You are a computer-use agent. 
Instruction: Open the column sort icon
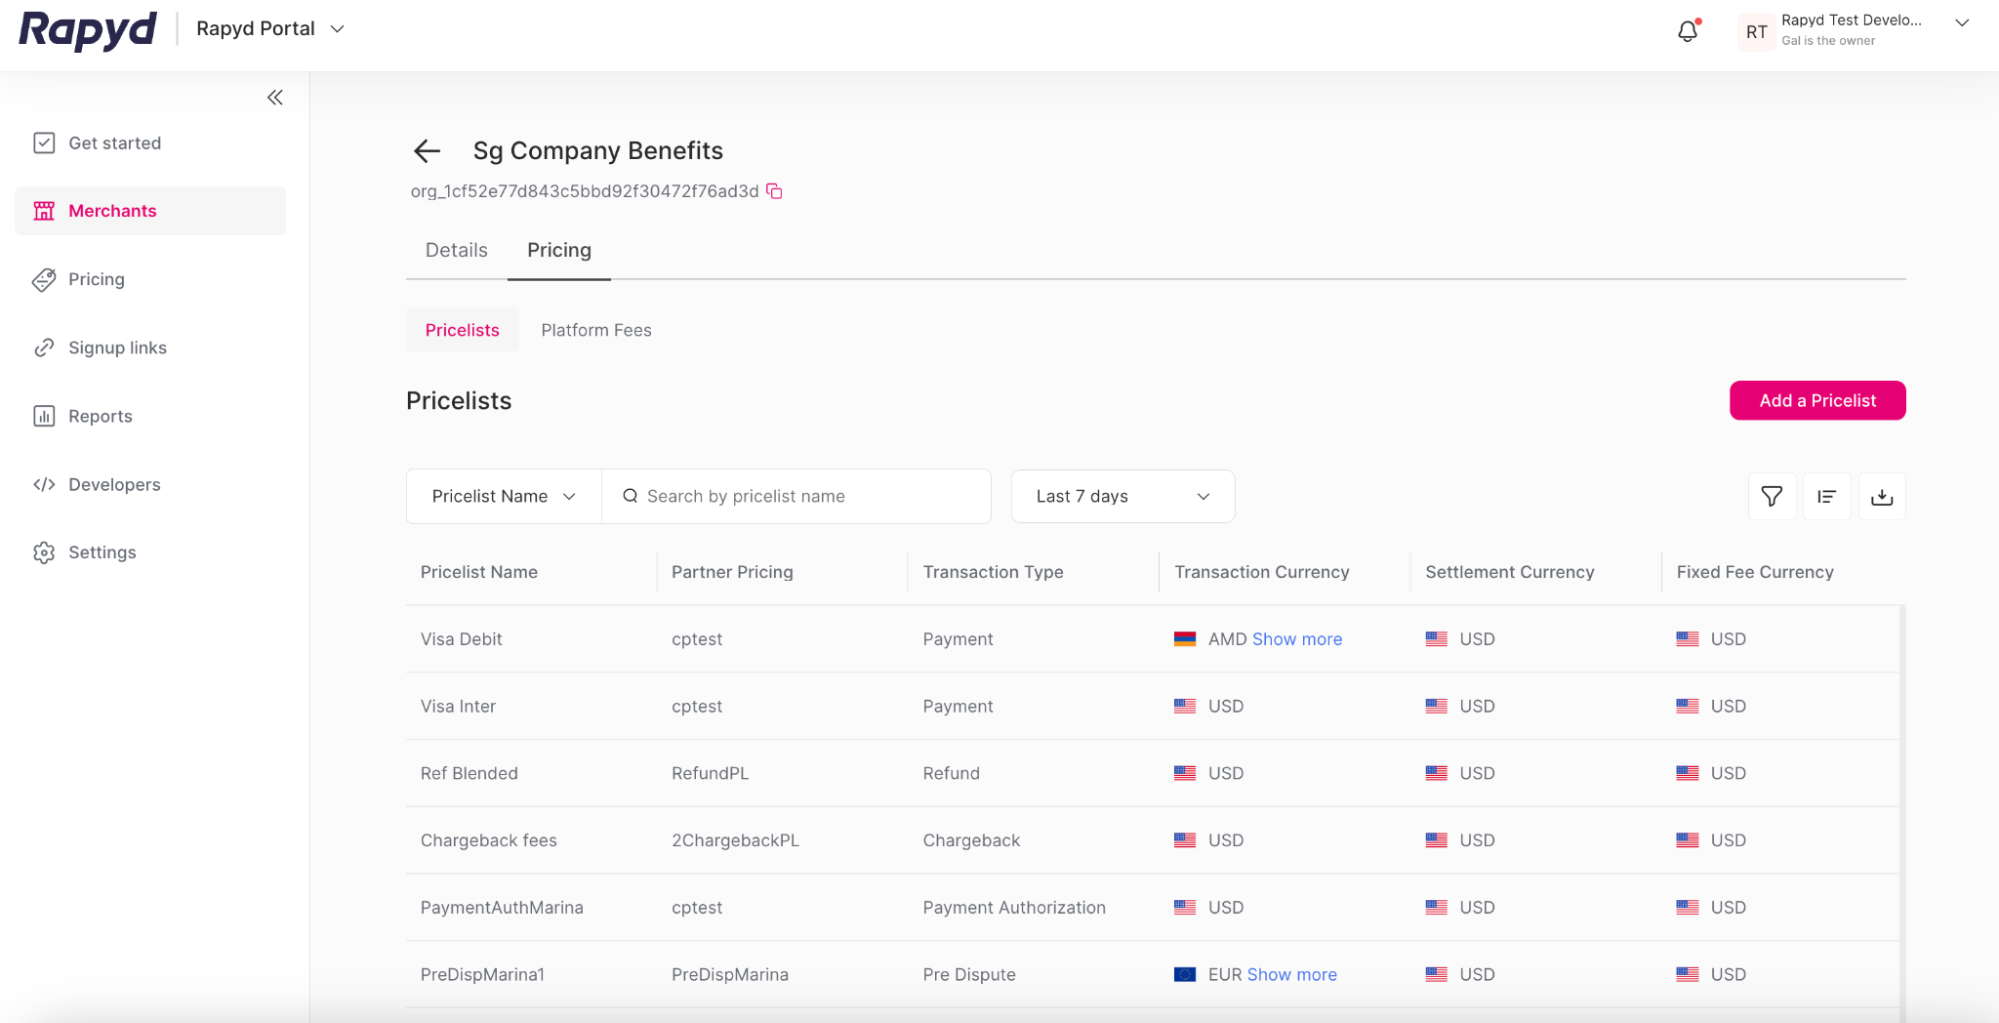[1827, 497]
